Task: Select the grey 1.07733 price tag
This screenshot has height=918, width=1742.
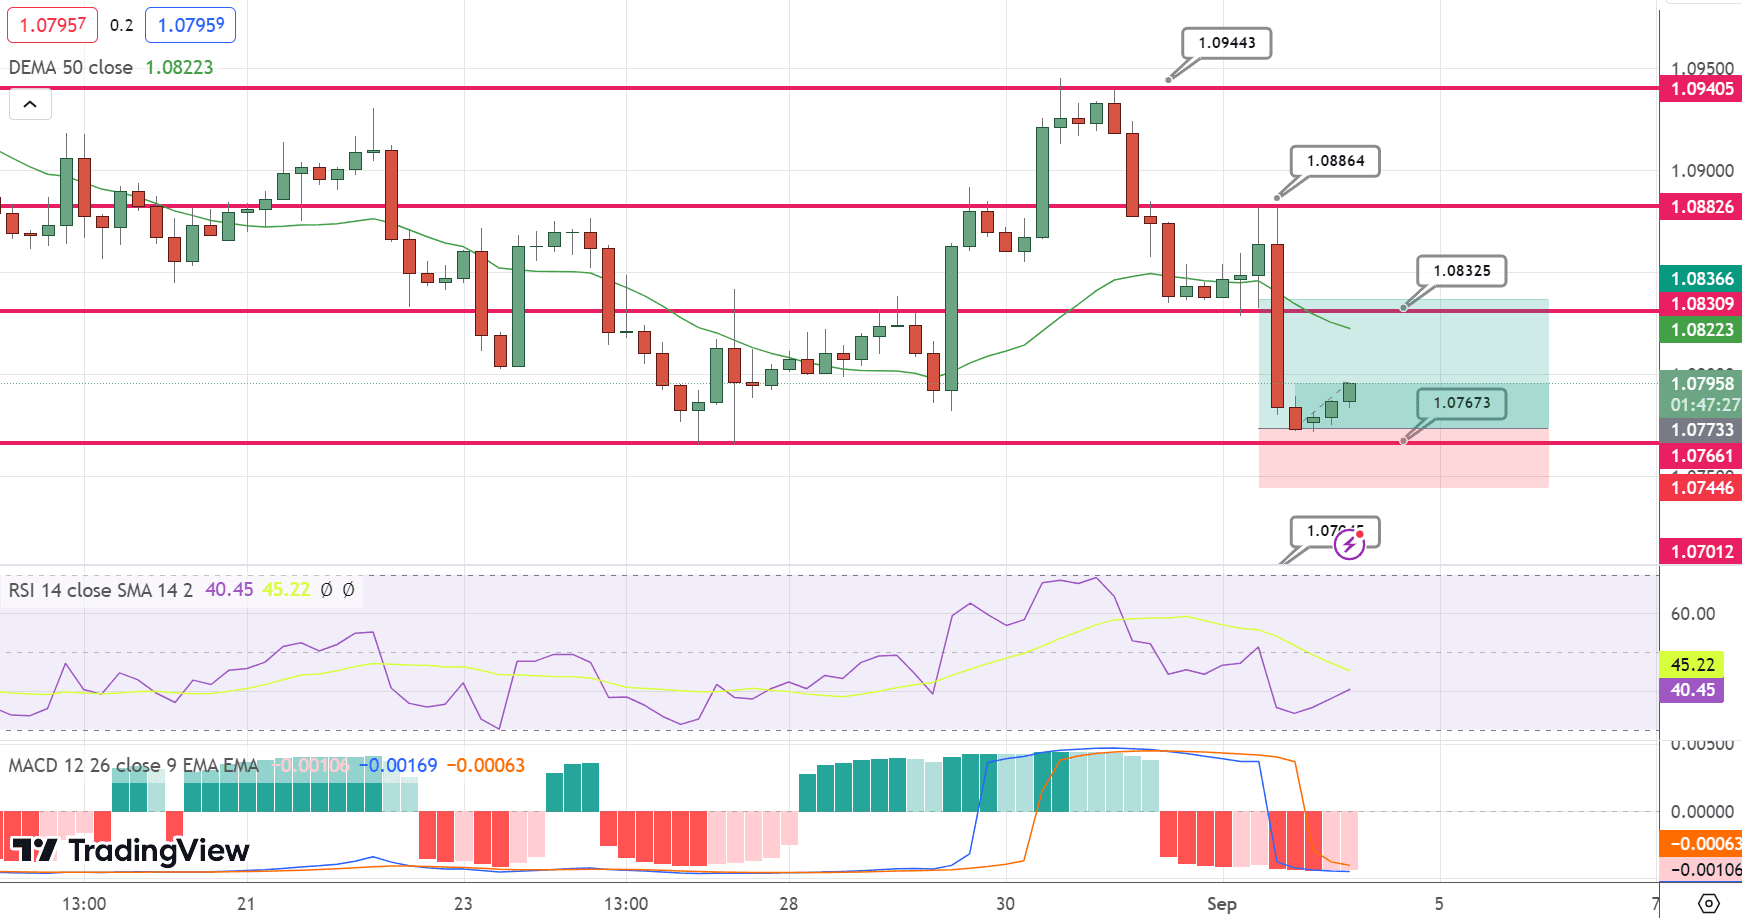Action: click(1701, 430)
